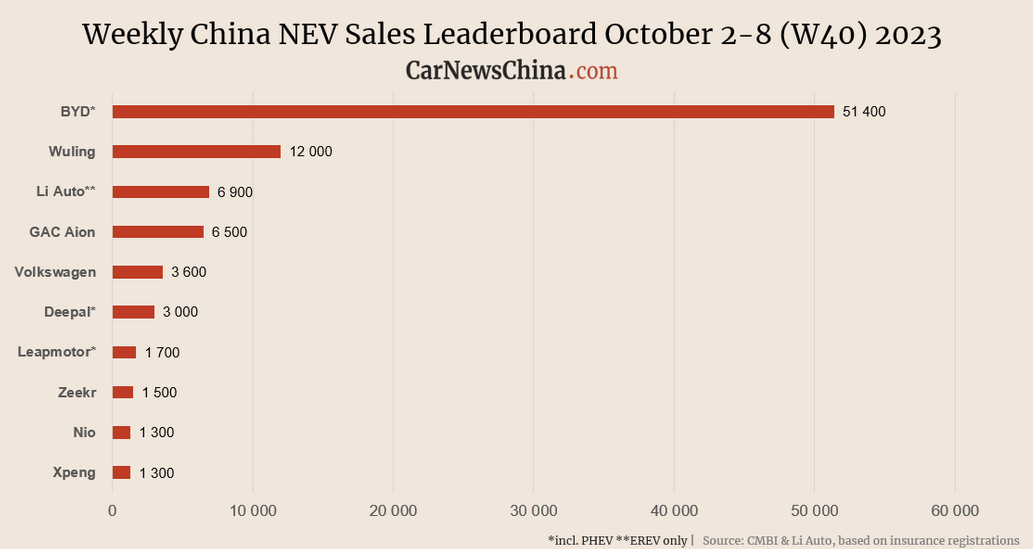This screenshot has height=549, width=1033.
Task: Select the Li Auto red bar
Action: [160, 192]
